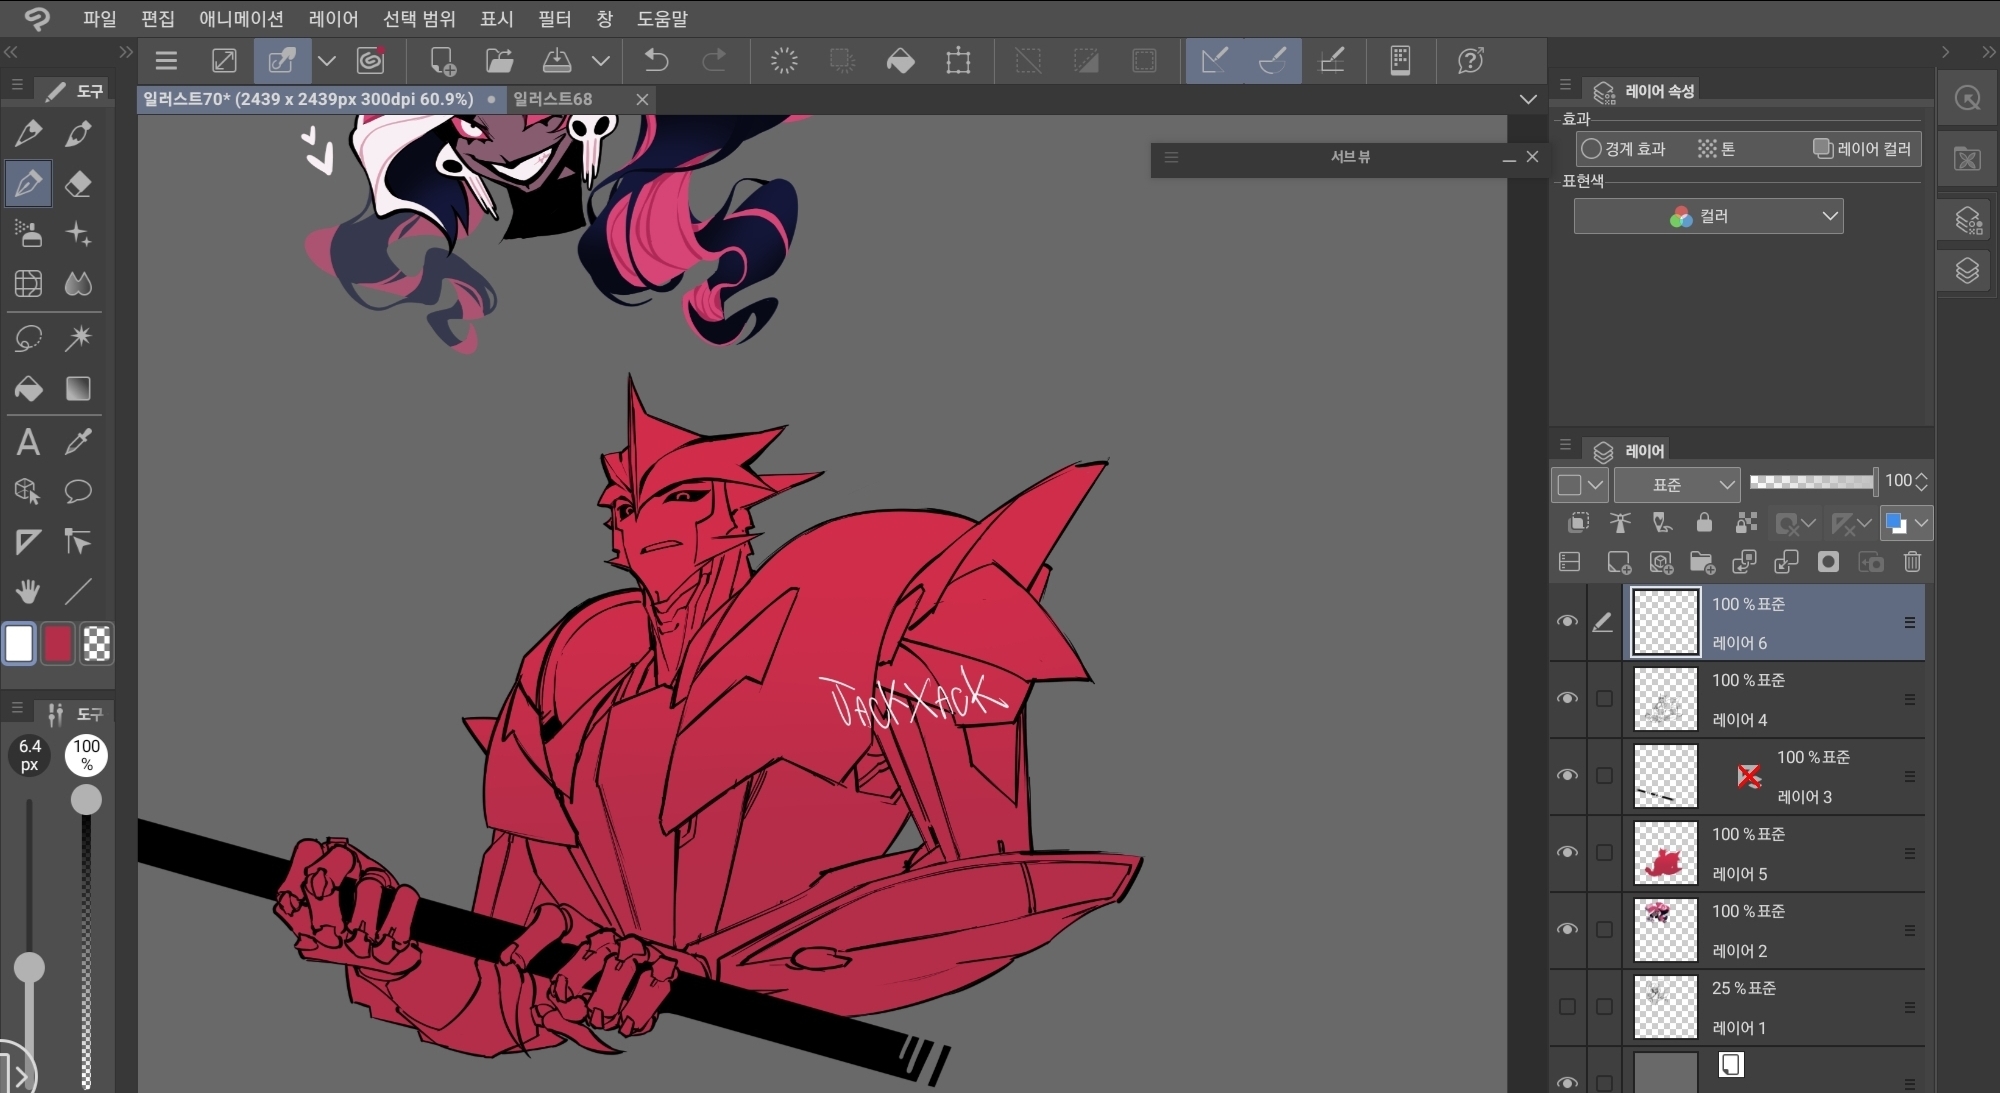The height and width of the screenshot is (1093, 2000).
Task: Select the red sub color swatch
Action: point(58,644)
